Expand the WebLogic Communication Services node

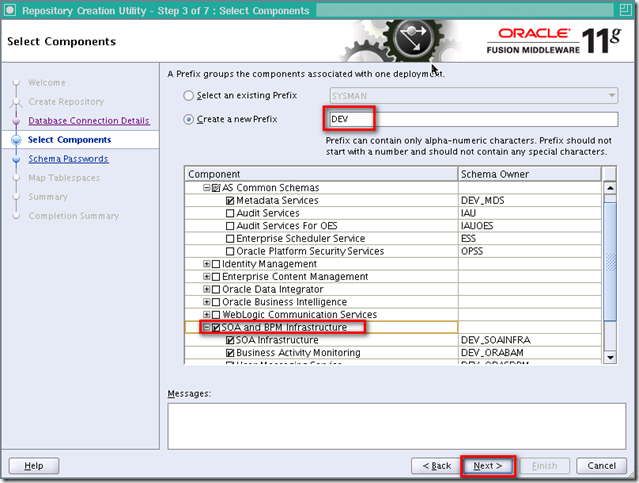coord(207,314)
